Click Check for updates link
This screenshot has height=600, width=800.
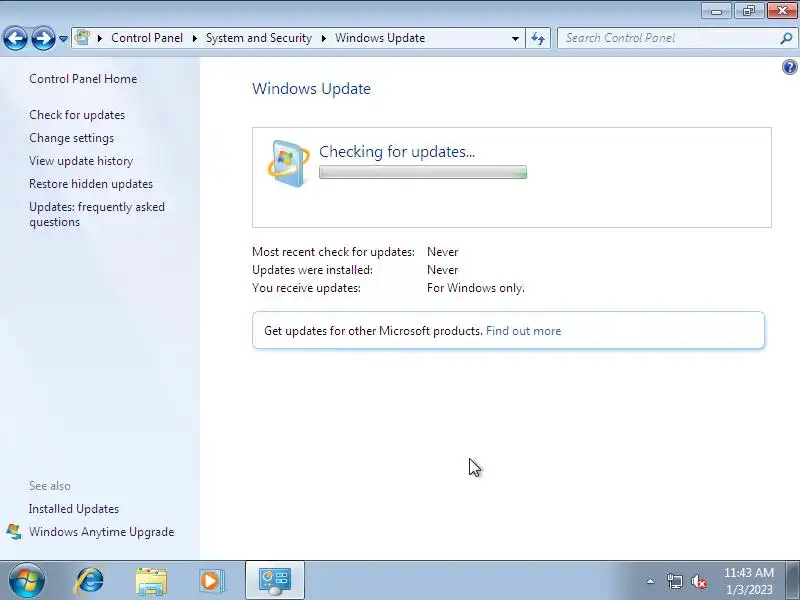pos(77,115)
